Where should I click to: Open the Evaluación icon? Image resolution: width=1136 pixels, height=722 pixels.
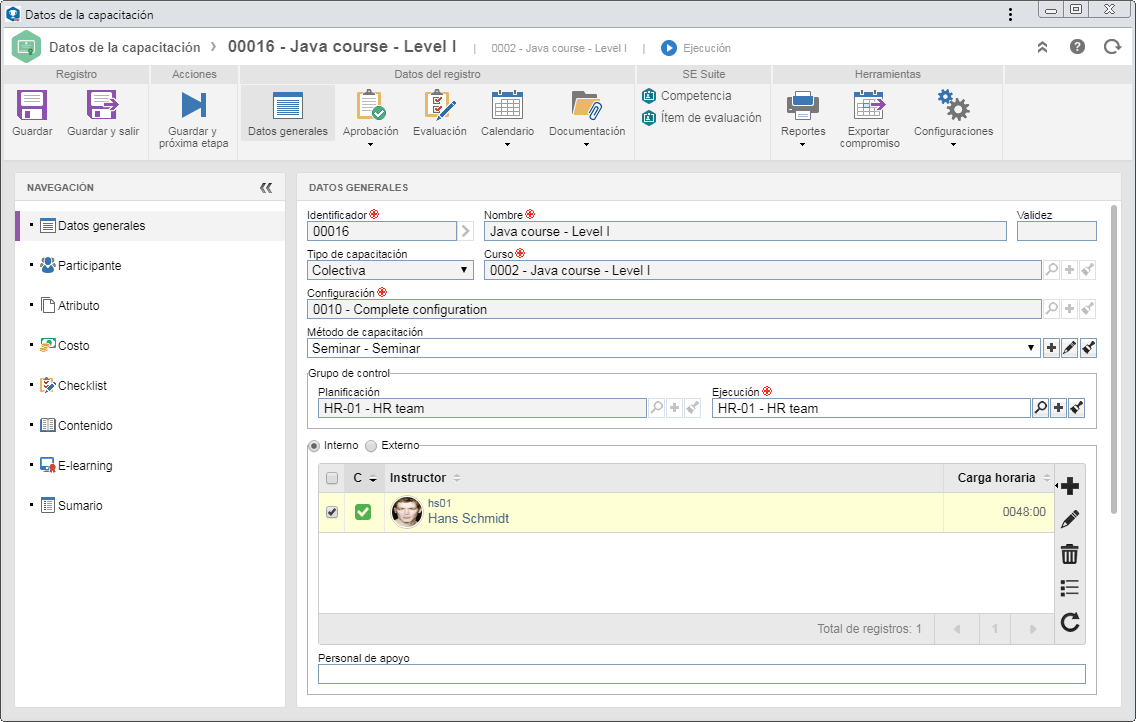point(440,106)
